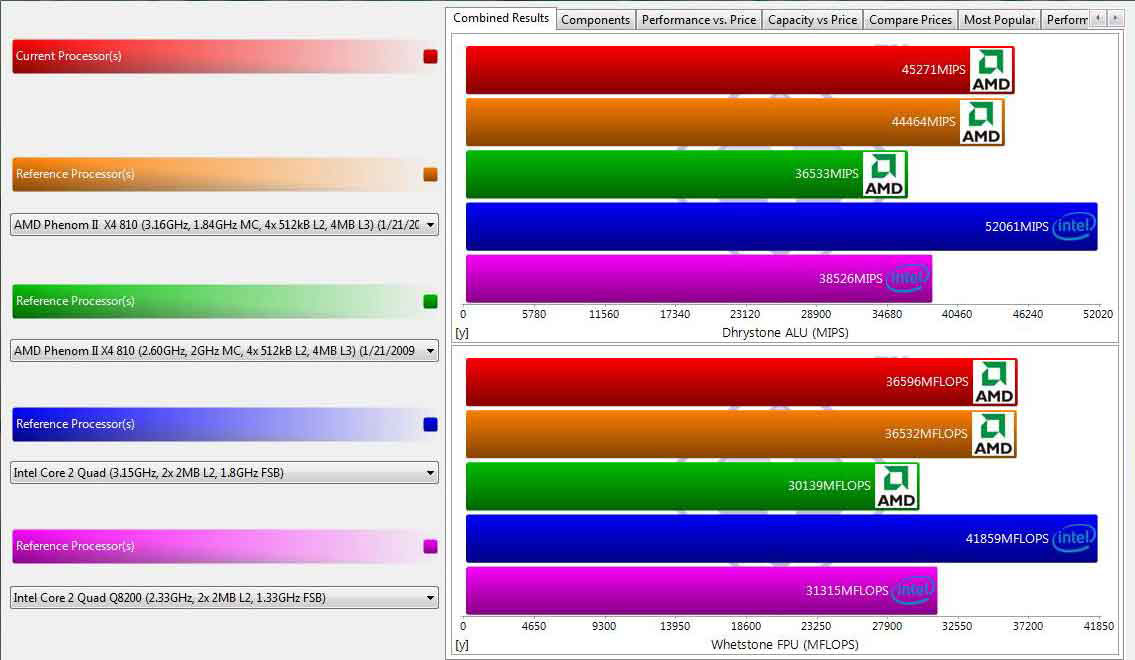Click the magenta Reference Processor(s) color swatch
Screen dimensions: 1135x660
(x=430, y=546)
